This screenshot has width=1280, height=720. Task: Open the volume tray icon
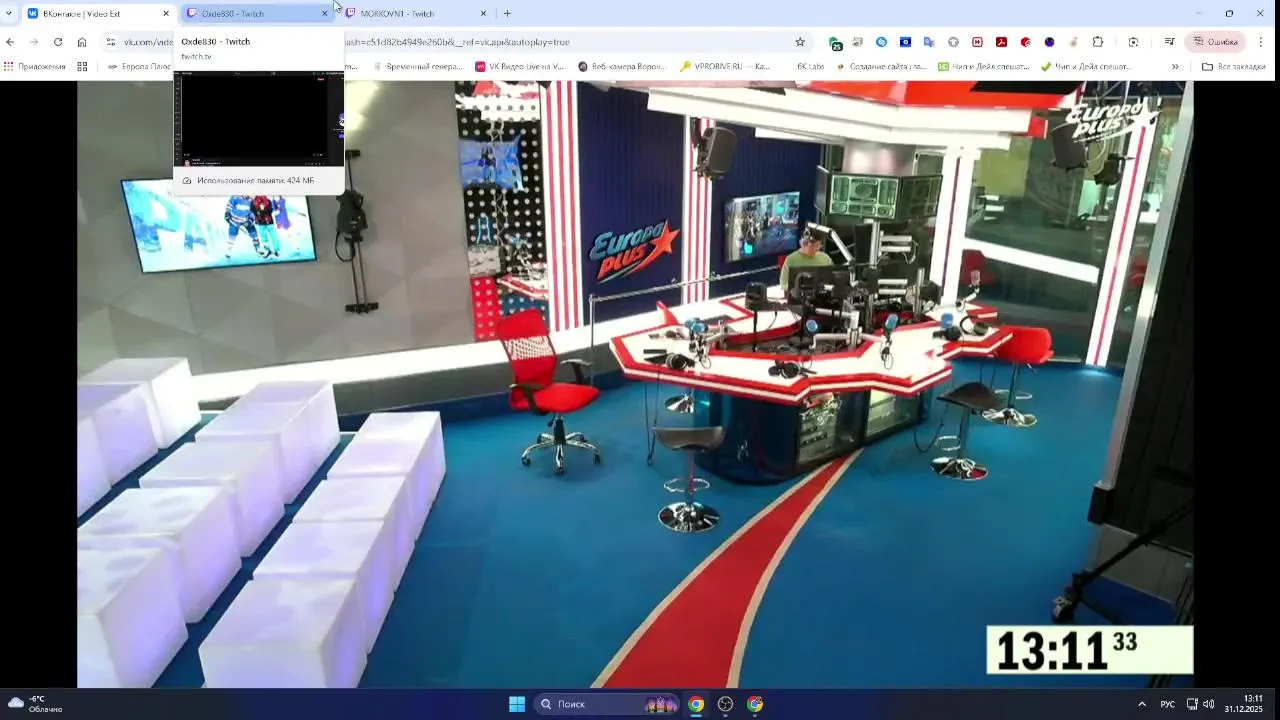[1208, 704]
